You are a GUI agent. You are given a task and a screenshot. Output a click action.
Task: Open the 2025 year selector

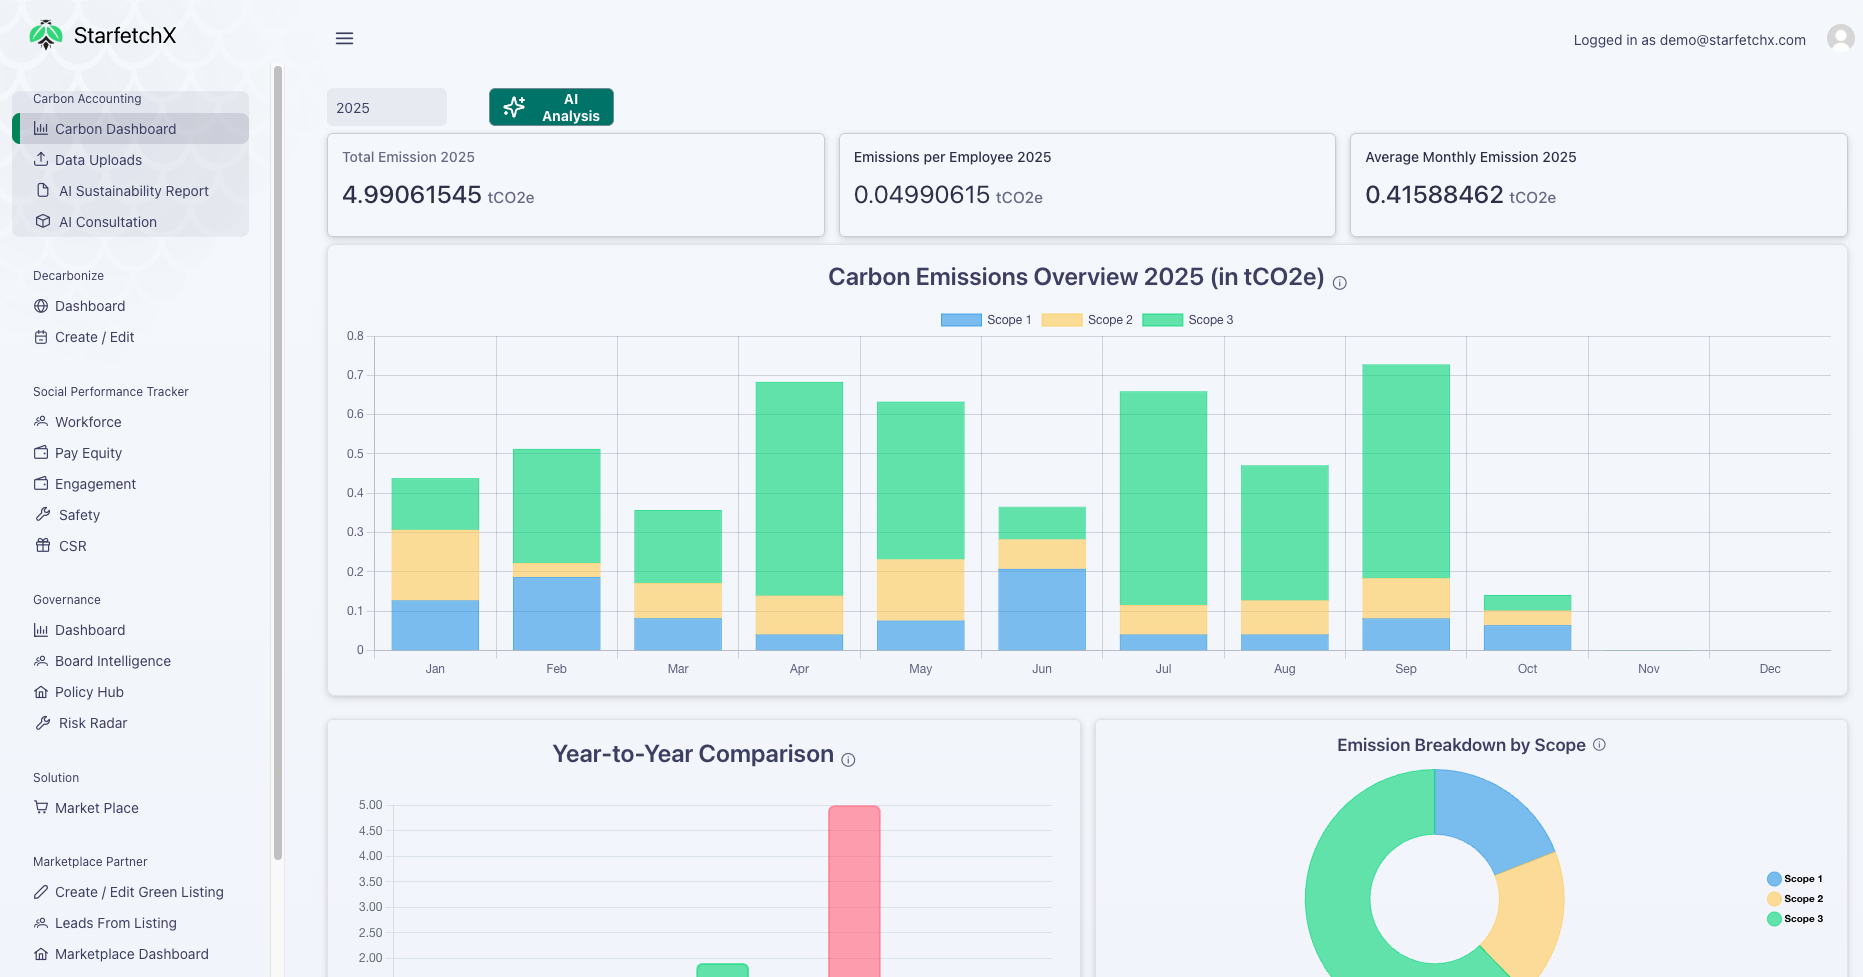pos(386,106)
